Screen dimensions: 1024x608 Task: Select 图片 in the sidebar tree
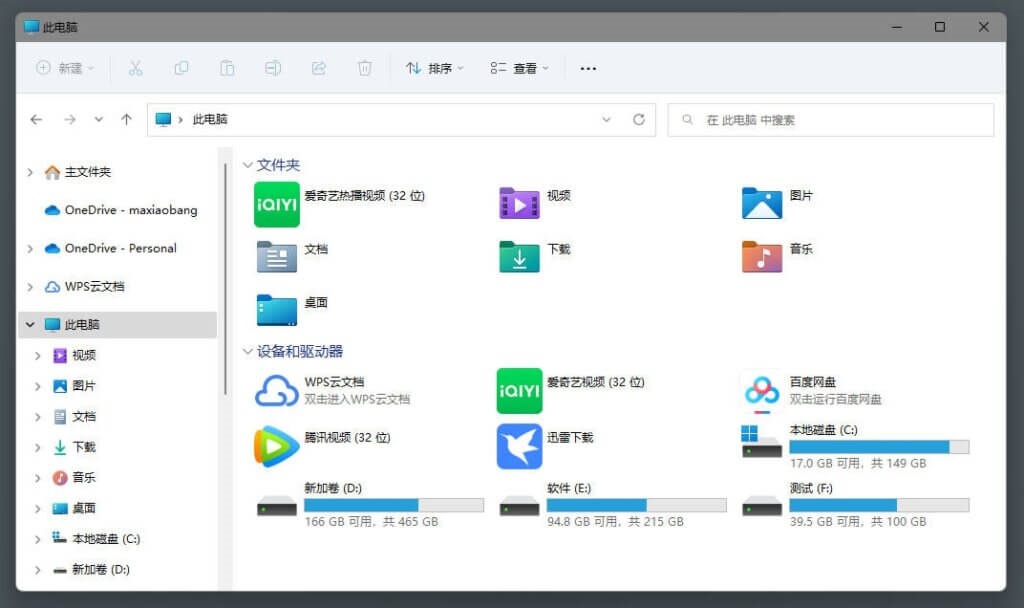[x=84, y=386]
